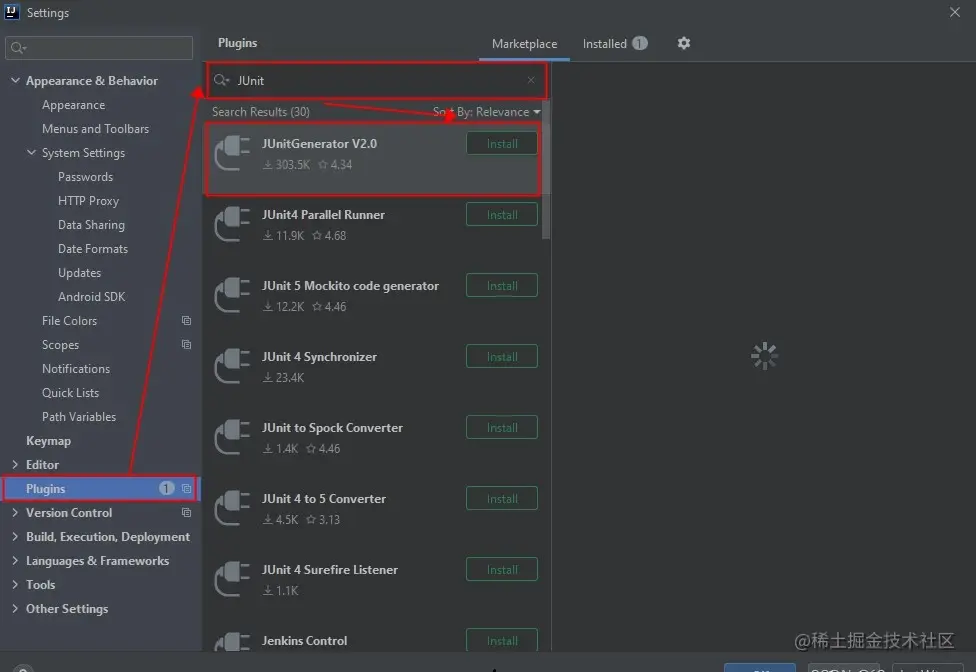Click the Installed tab count badge

pyautogui.click(x=640, y=43)
